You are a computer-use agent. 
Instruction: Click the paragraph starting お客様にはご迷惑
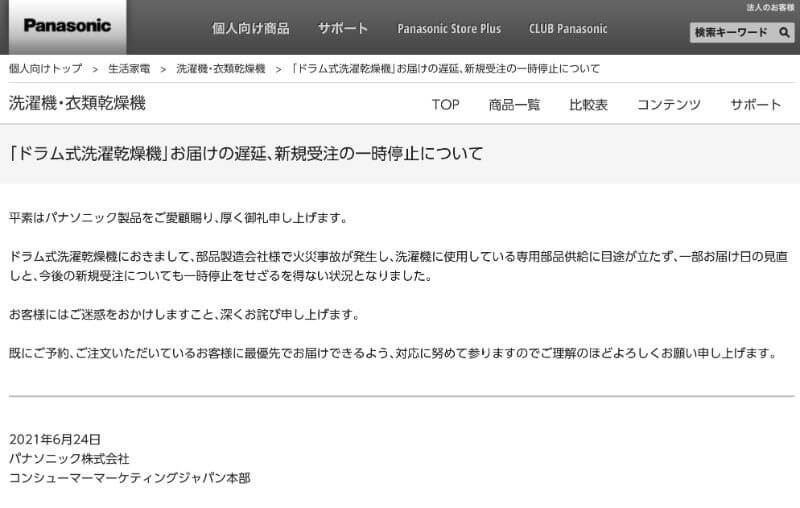(185, 314)
